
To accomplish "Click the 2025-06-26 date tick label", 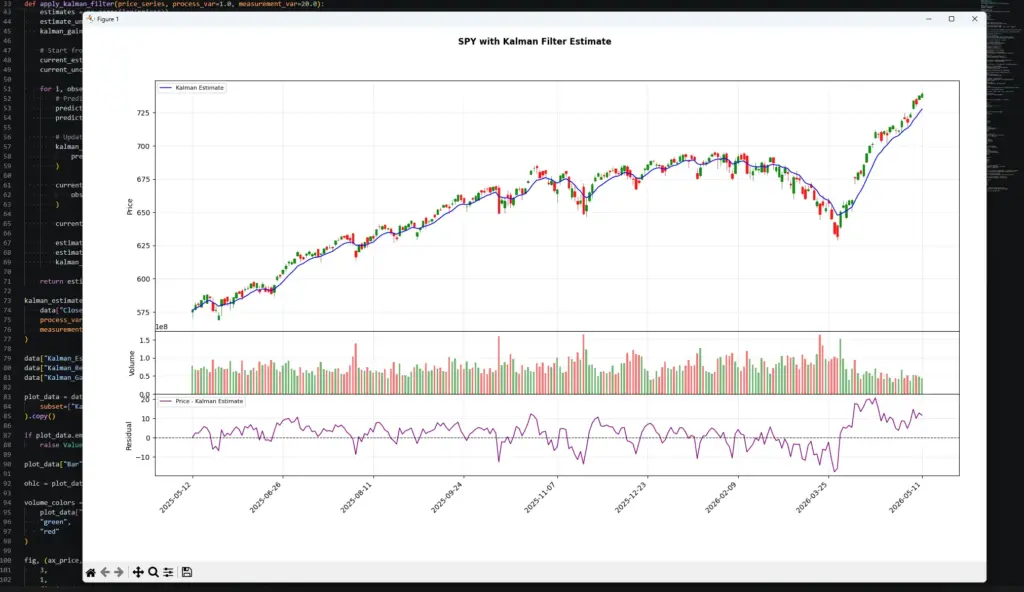I will [x=265, y=498].
